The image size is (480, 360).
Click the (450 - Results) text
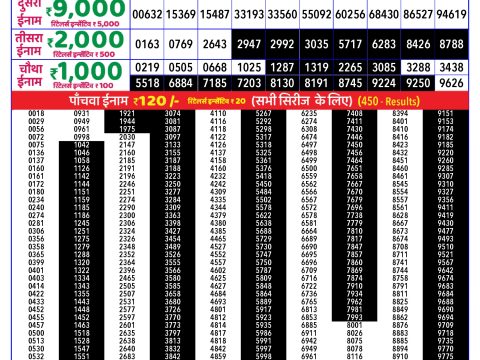(389, 101)
